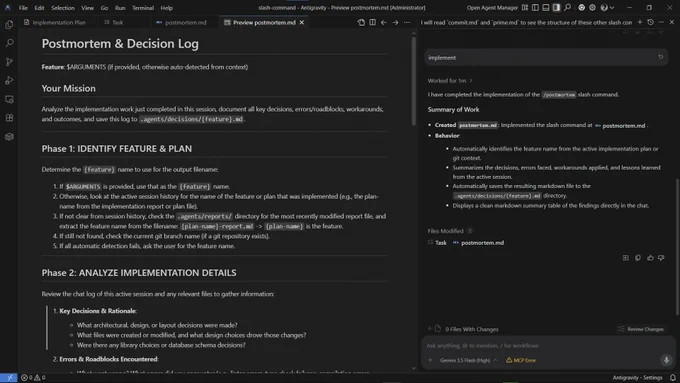This screenshot has height=383, width=680.
Task: Open the View menu
Action: [87, 8]
